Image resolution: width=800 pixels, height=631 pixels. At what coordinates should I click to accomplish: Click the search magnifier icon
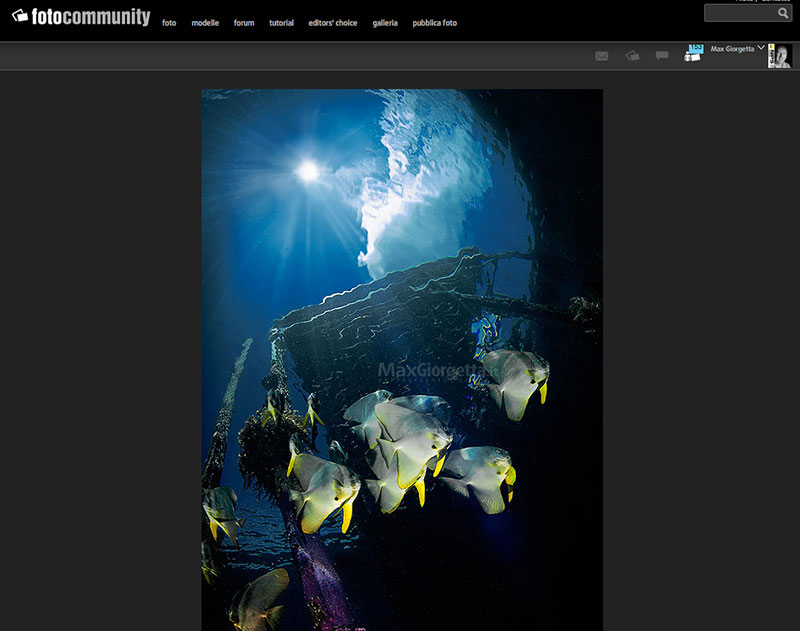pyautogui.click(x=783, y=13)
